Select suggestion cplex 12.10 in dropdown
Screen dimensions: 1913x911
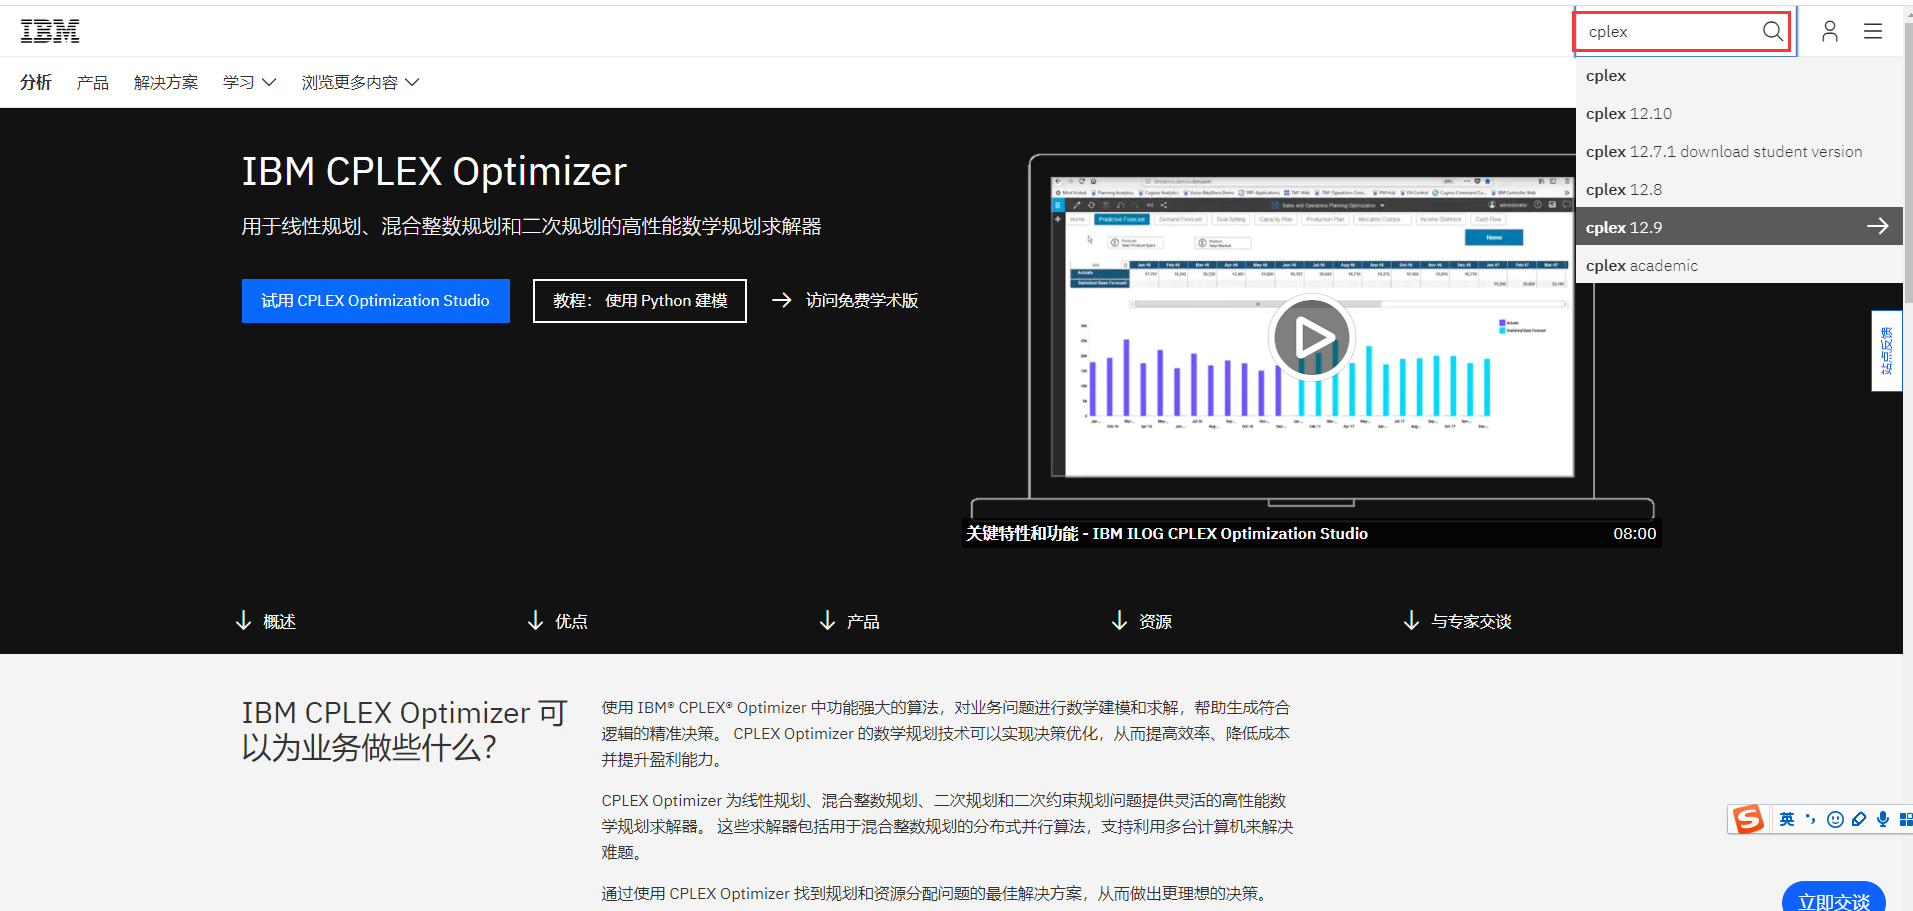(x=1628, y=113)
